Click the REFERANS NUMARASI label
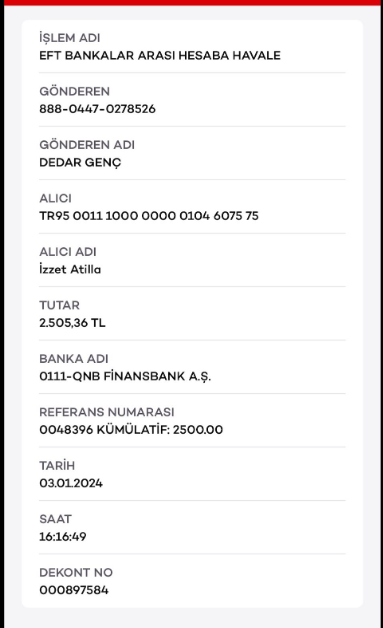The width and height of the screenshot is (383, 628). click(107, 412)
